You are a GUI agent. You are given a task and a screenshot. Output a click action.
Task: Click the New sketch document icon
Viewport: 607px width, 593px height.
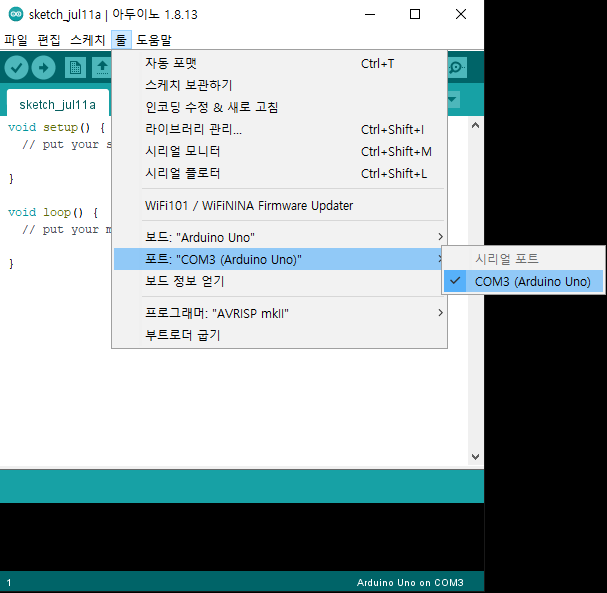tap(75, 68)
